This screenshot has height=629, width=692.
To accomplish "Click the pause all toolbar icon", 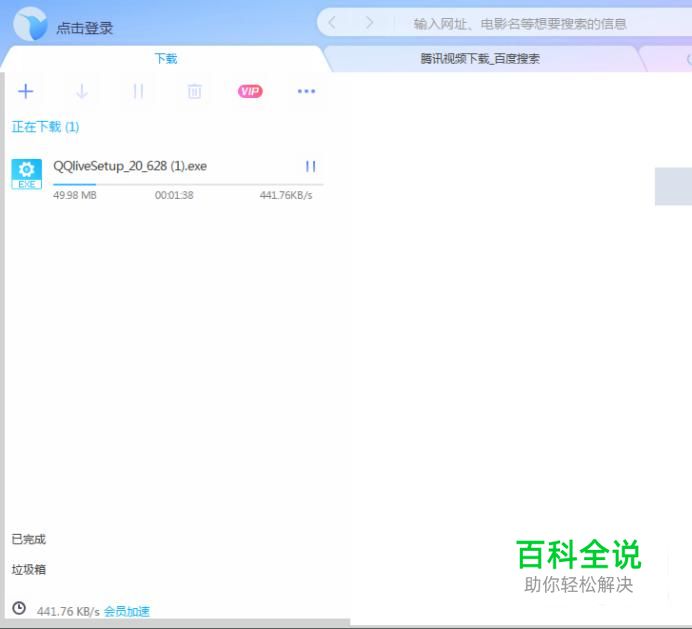I will [138, 91].
